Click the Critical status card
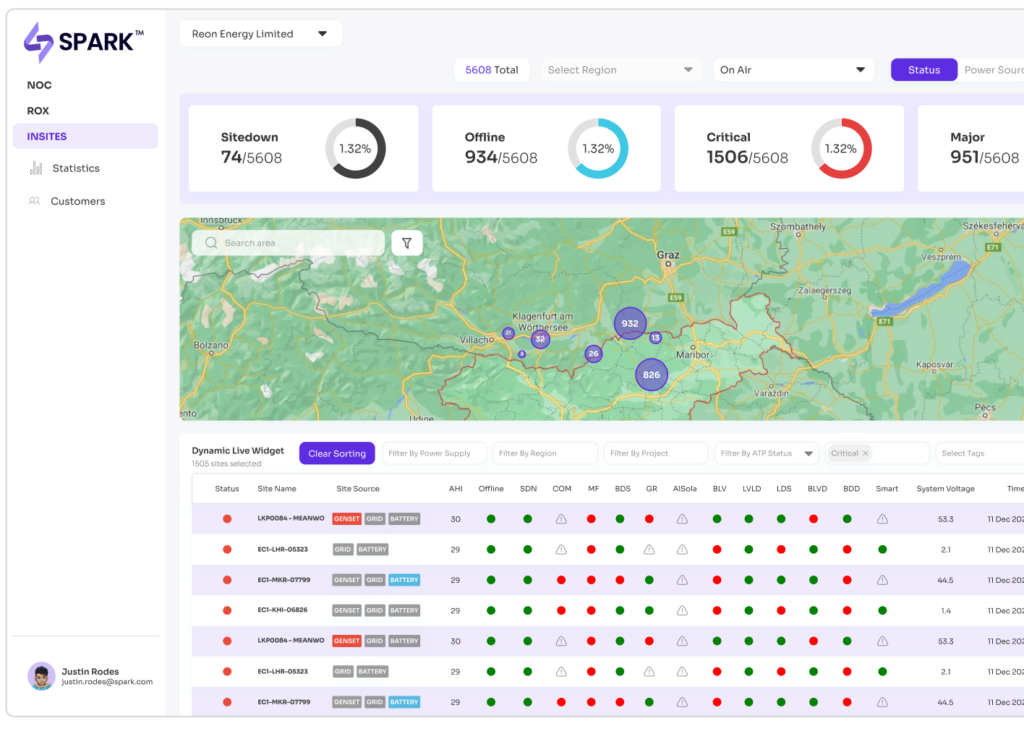 (788, 148)
